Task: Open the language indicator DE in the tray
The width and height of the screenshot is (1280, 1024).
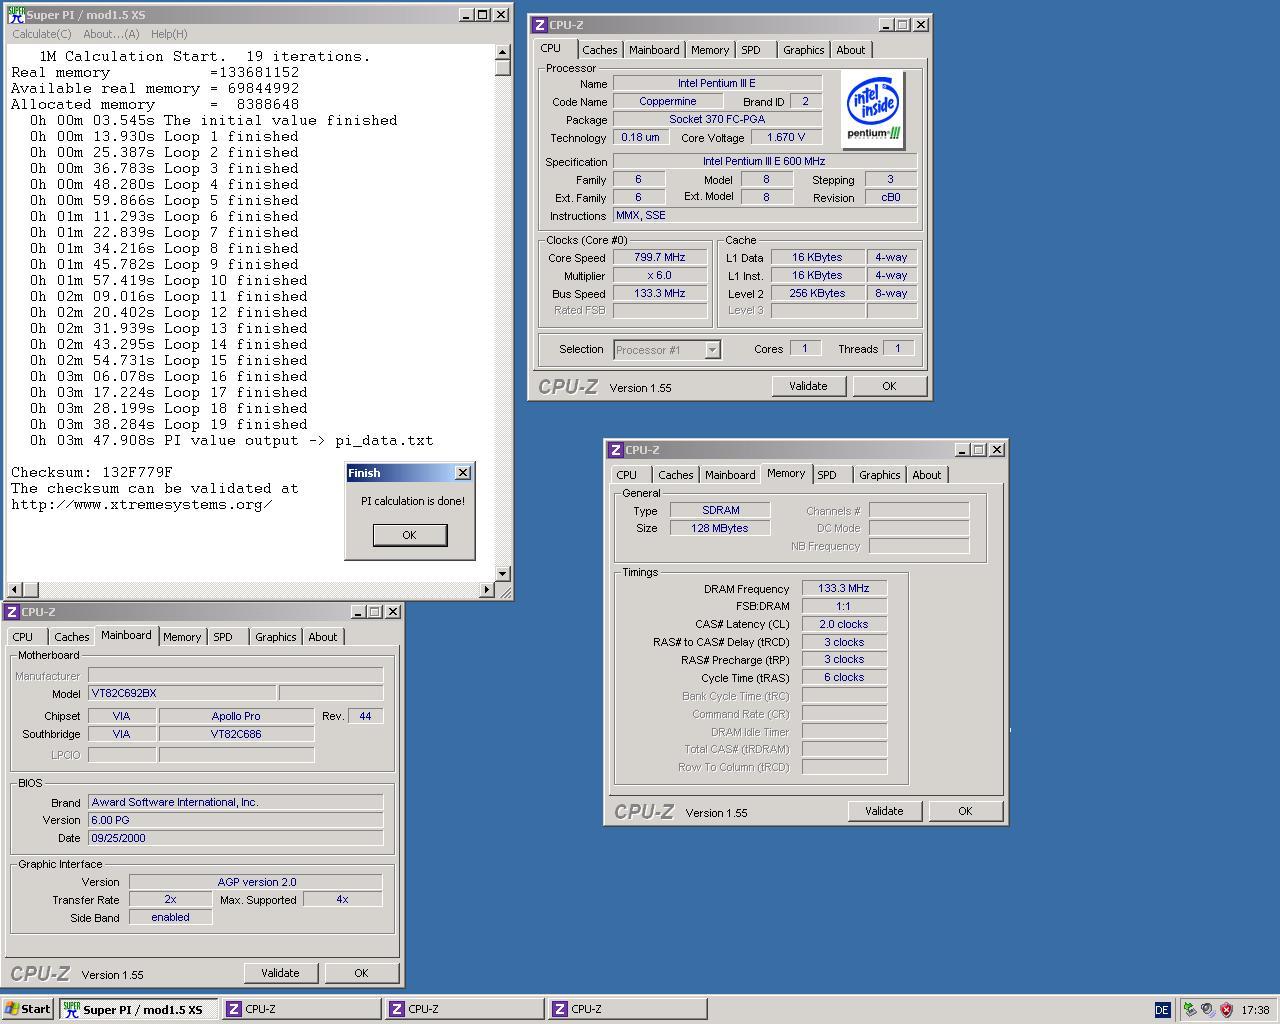Action: [x=1162, y=1010]
